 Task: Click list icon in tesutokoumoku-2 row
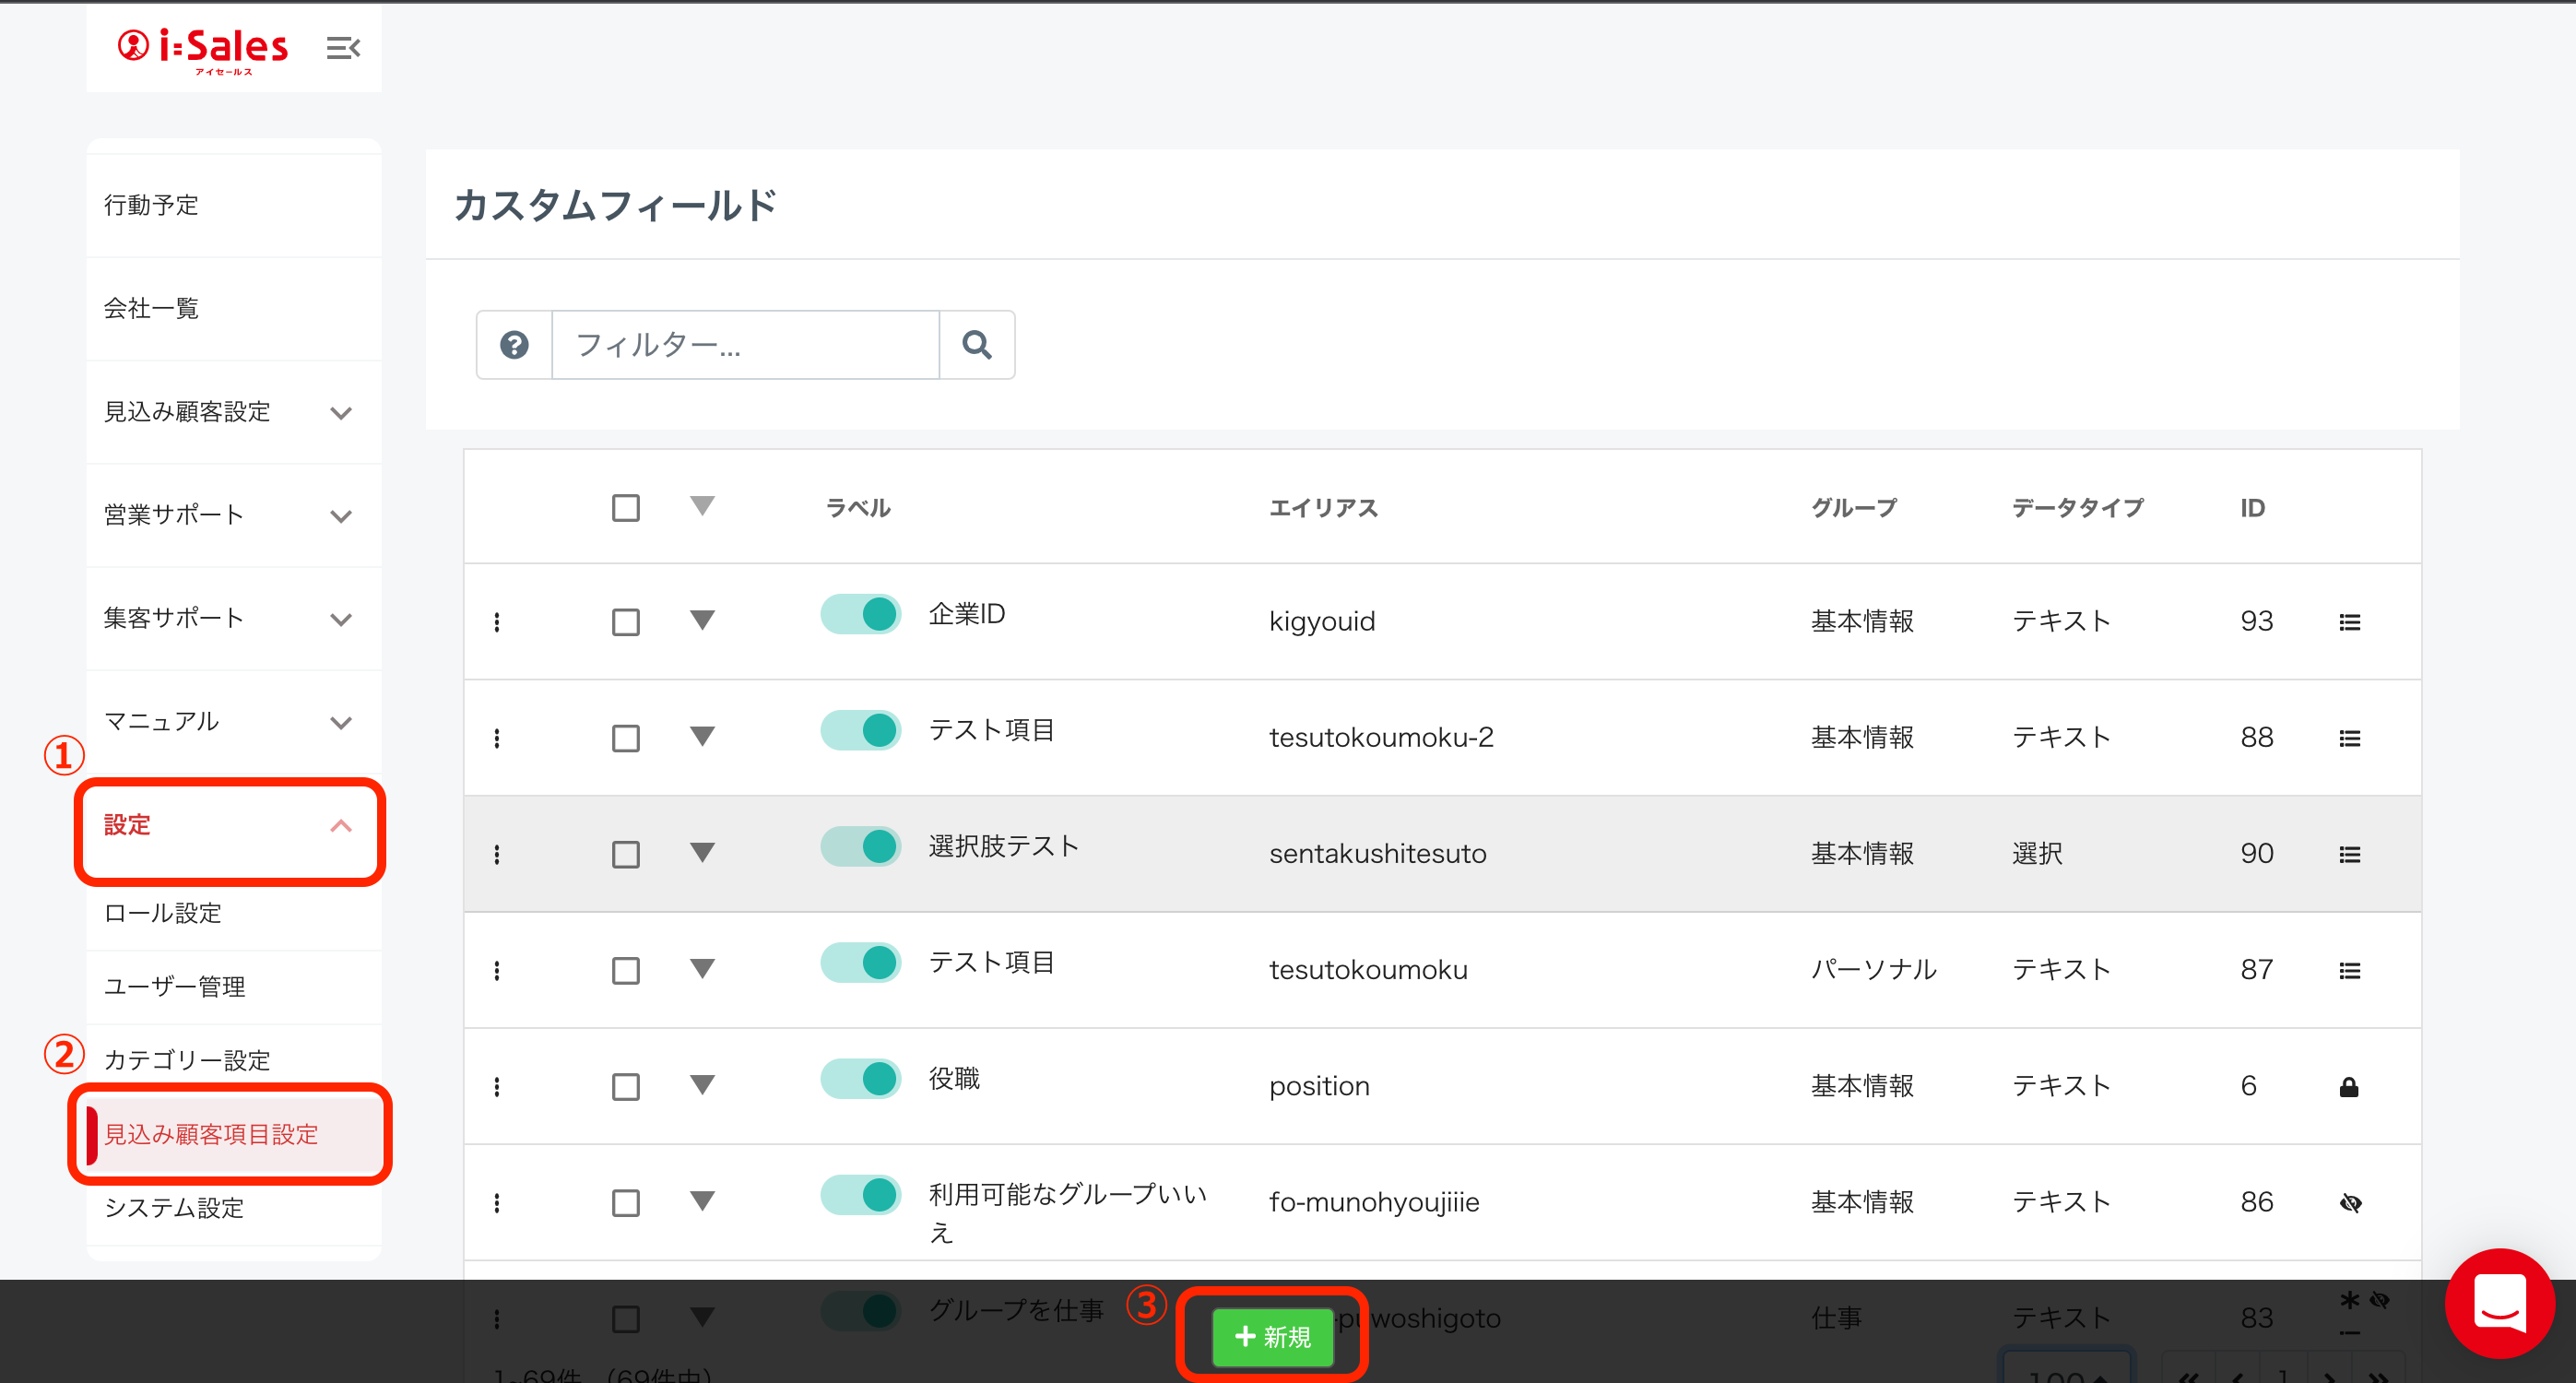coord(2349,738)
